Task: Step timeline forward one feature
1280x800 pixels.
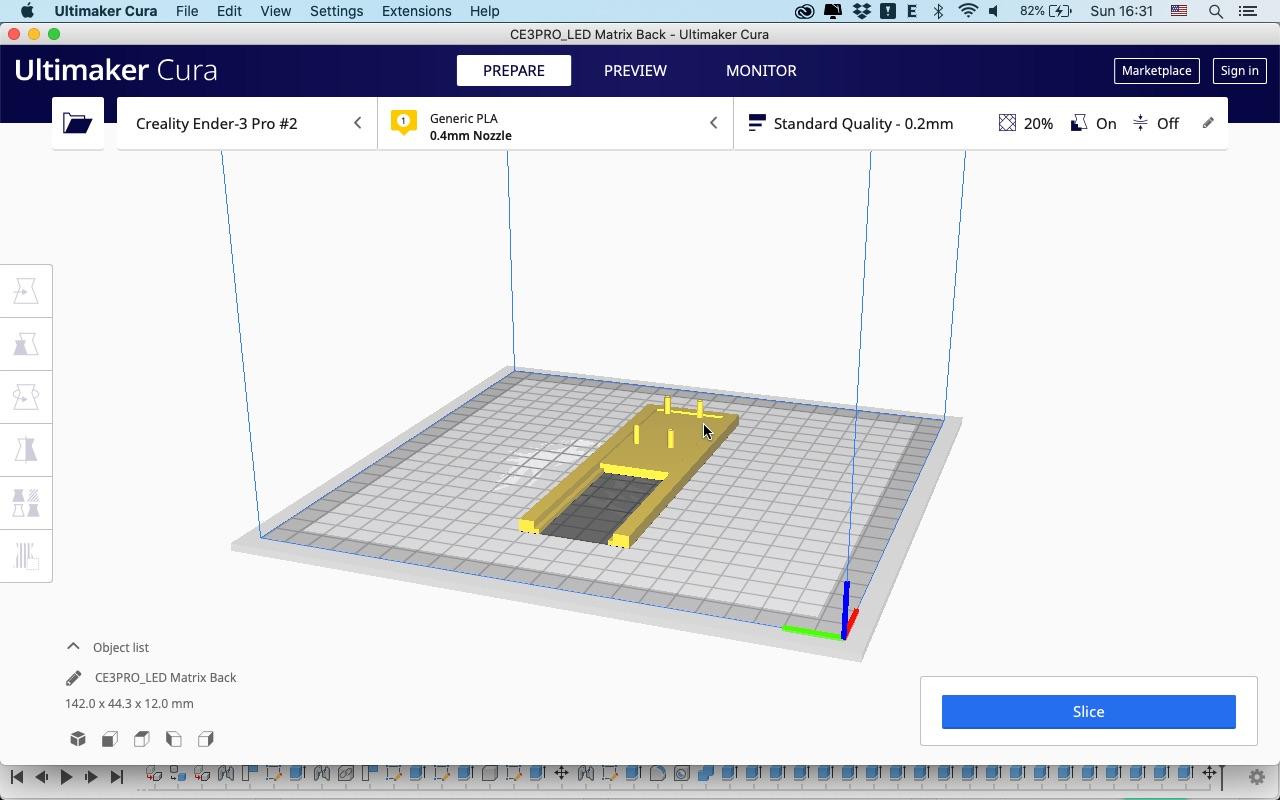Action: [x=91, y=777]
